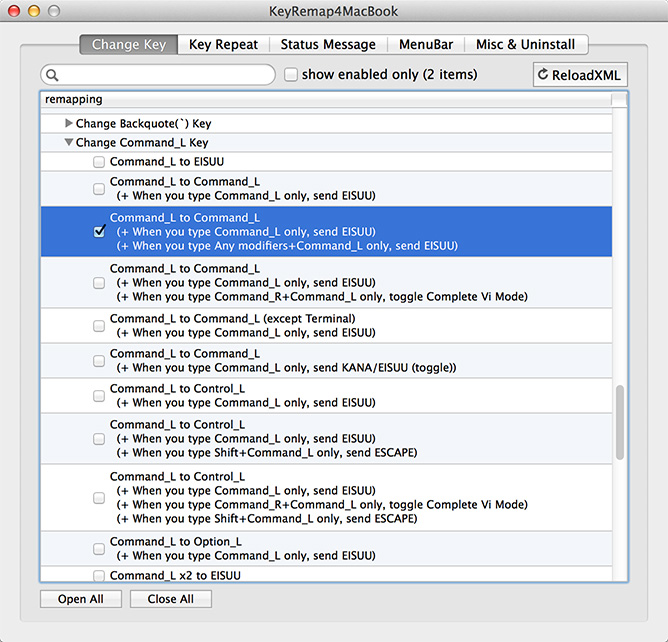Click the Open All button
Screen dimensions: 668x642
point(81,599)
